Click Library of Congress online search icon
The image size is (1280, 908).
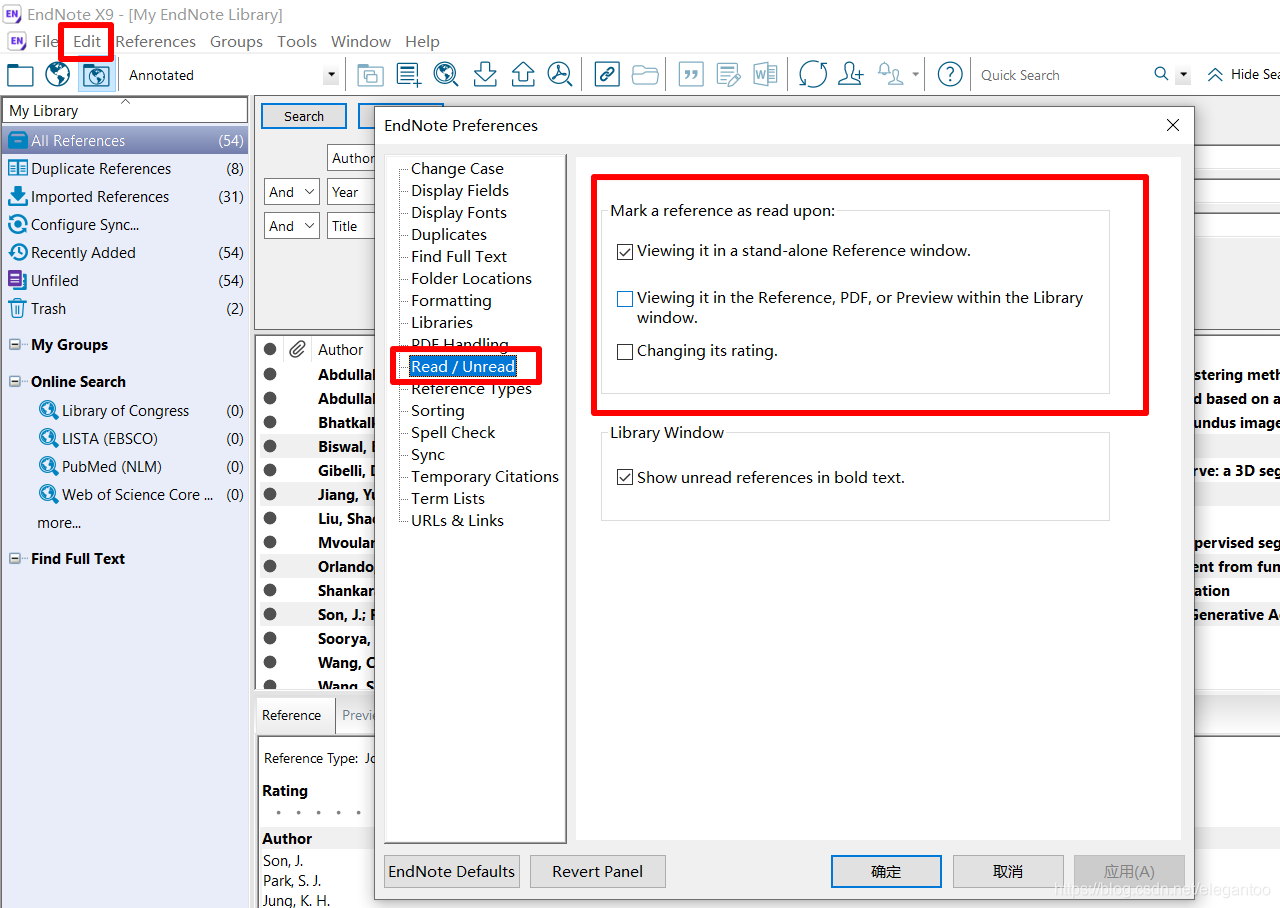click(x=48, y=410)
